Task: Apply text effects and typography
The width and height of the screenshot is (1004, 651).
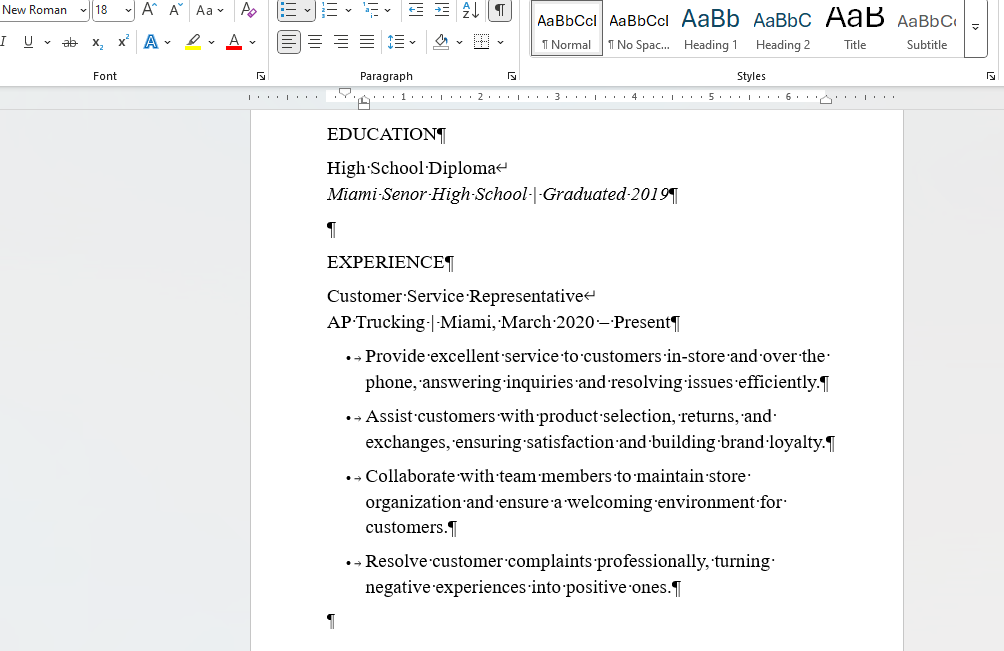Action: tap(151, 42)
